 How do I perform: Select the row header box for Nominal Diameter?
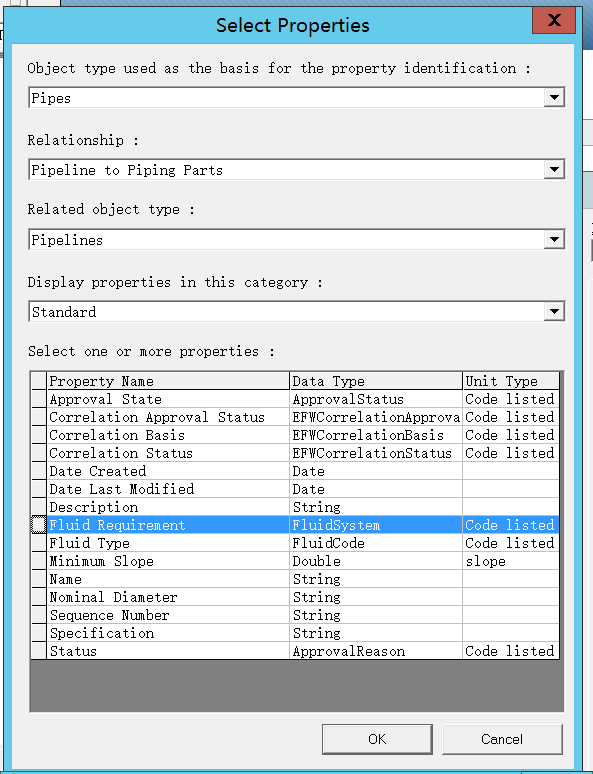coord(39,597)
